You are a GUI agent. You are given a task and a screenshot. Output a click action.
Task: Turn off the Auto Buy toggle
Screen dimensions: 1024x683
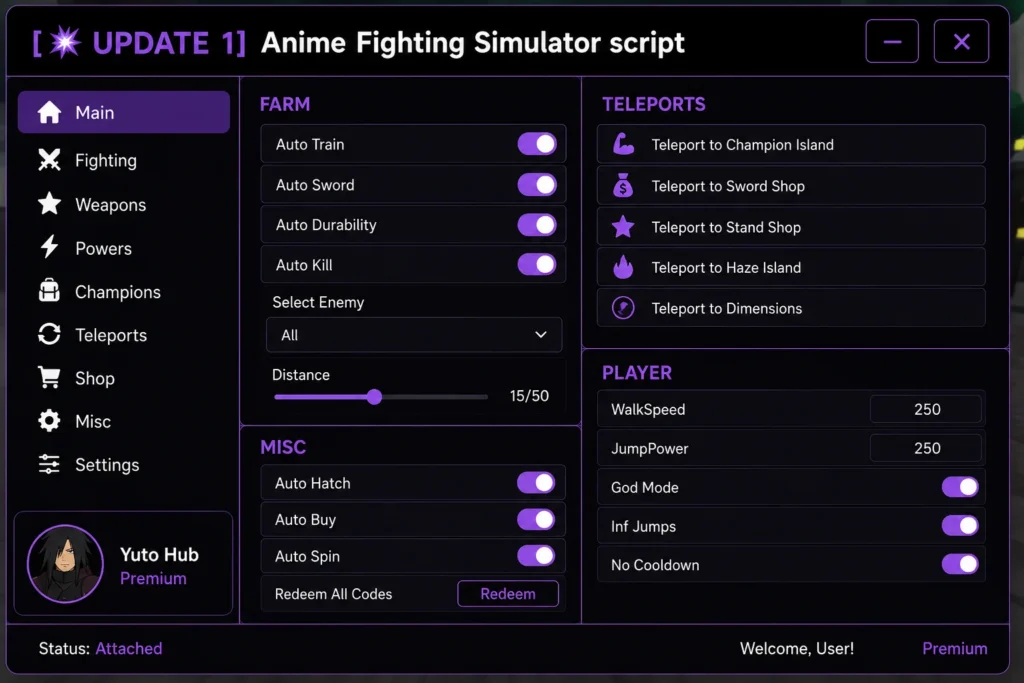536,519
